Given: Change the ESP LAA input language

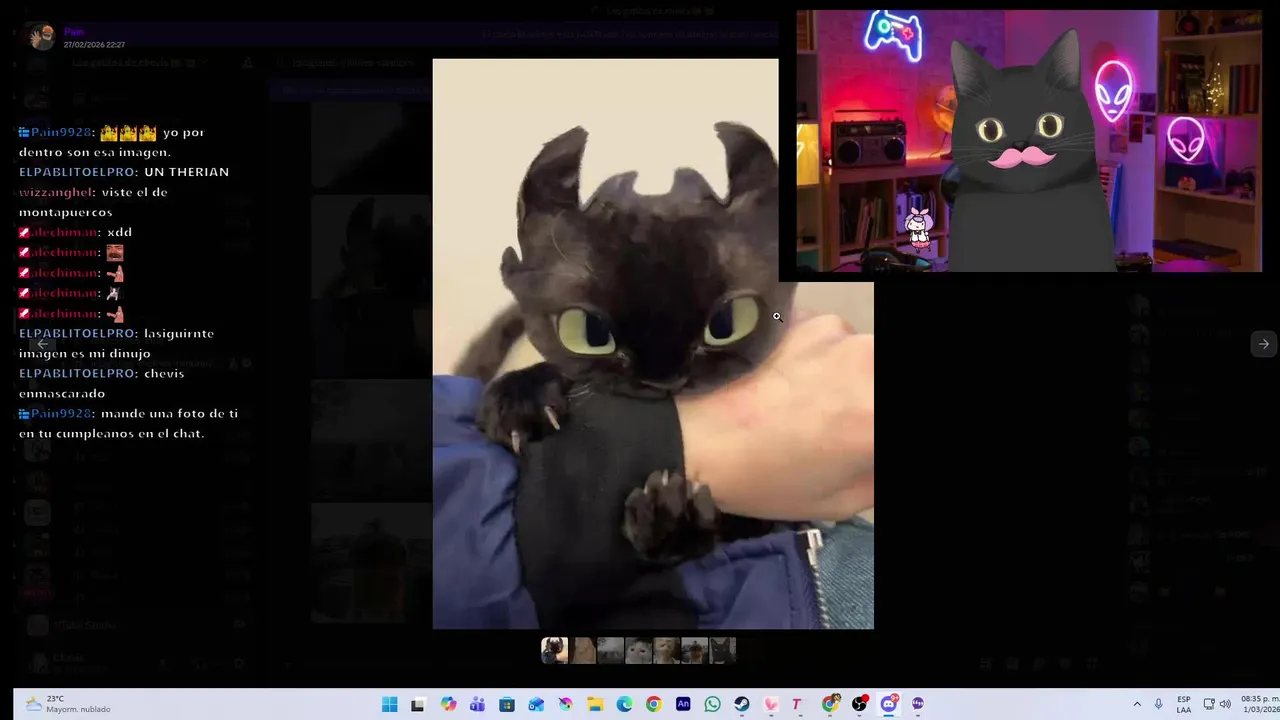Looking at the screenshot, I should (1184, 705).
